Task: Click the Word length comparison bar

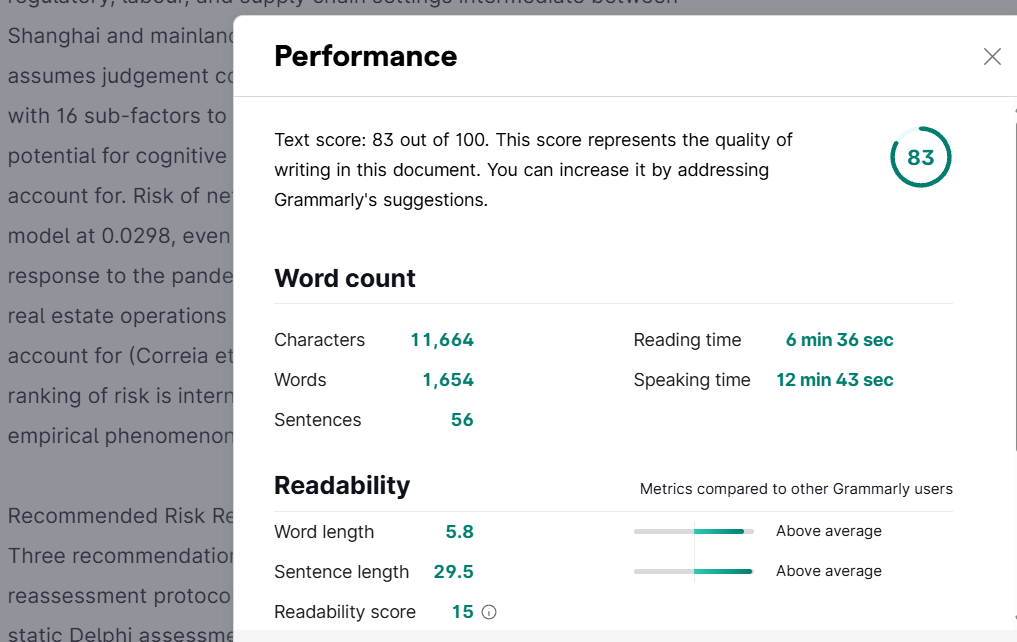Action: point(693,531)
